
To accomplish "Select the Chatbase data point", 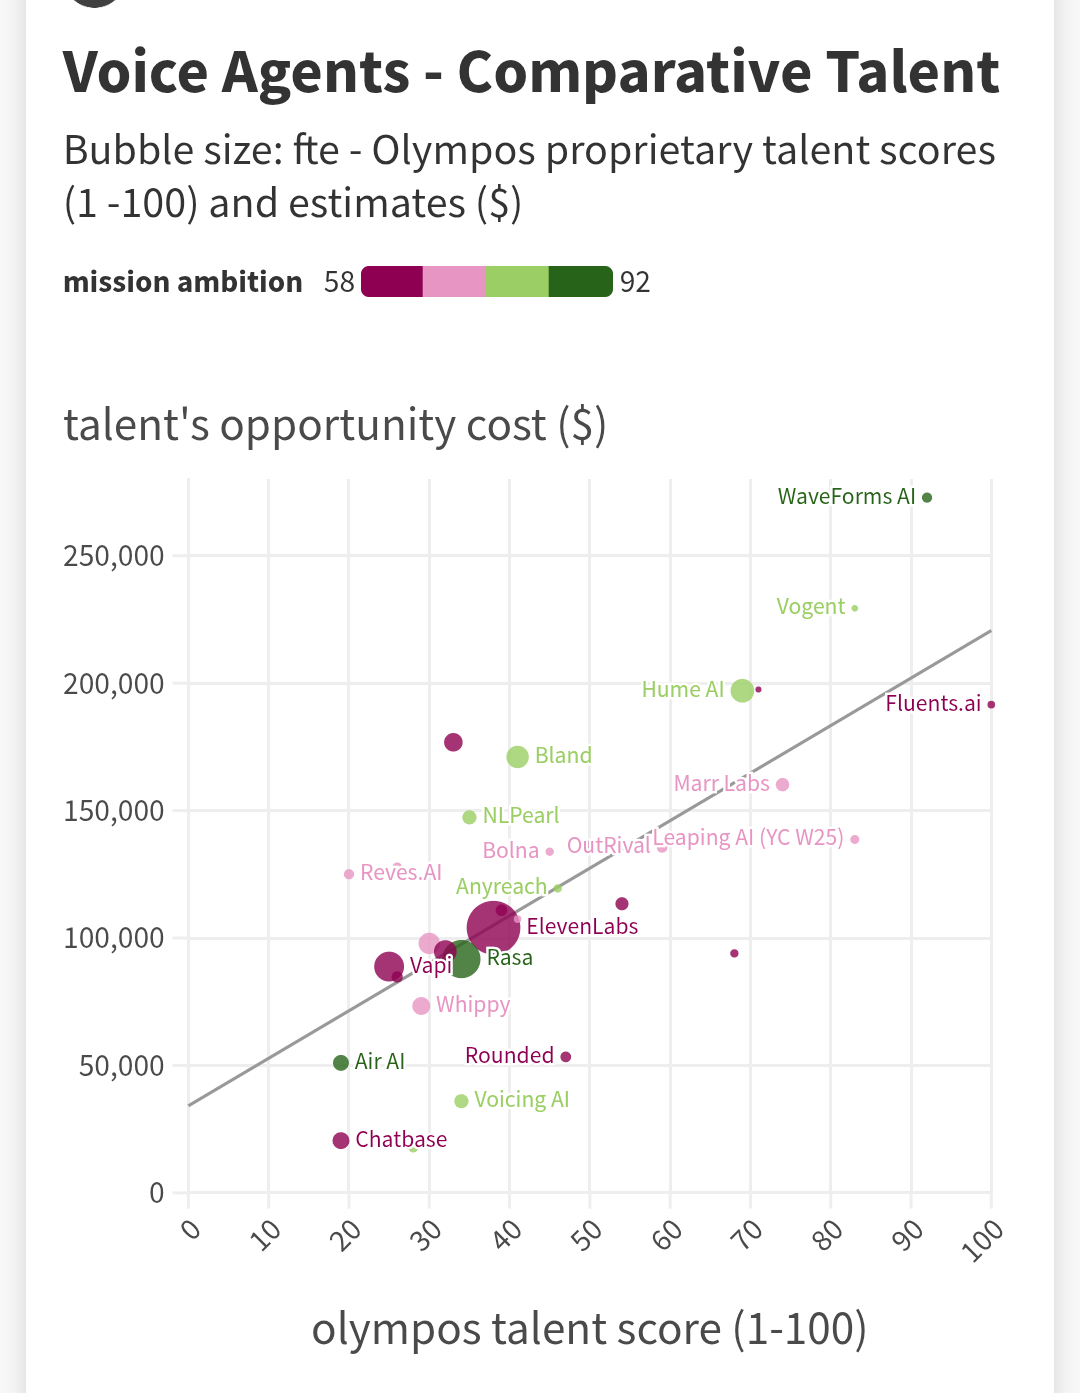I will point(341,1140).
